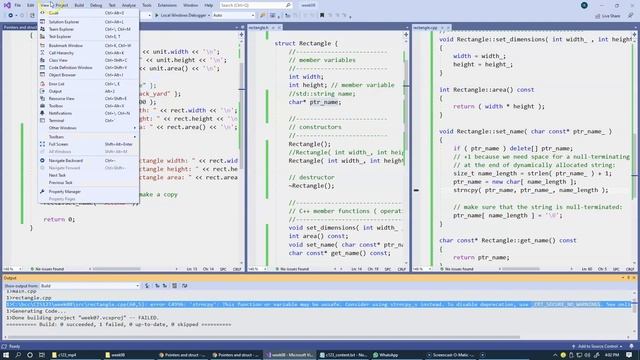Image resolution: width=640 pixels, height=360 pixels.
Task: Click the feedback icon beside Live Share
Action: tap(631, 16)
